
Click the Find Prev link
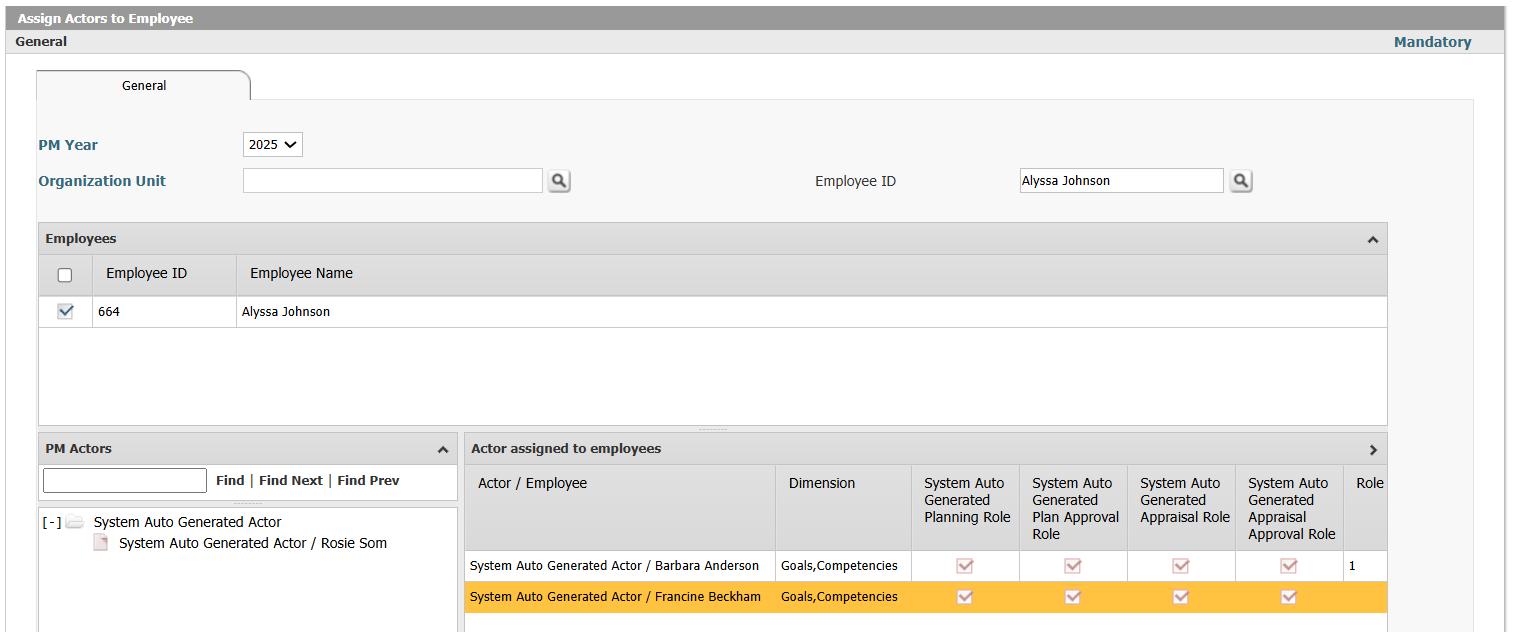click(x=368, y=481)
